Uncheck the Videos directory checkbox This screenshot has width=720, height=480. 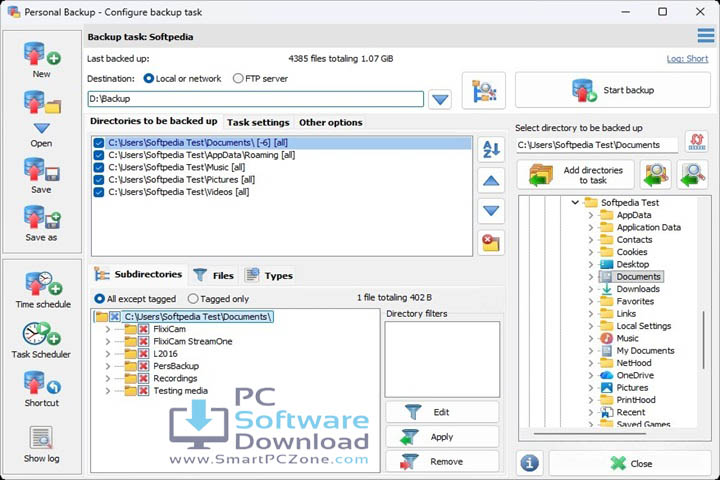99,192
